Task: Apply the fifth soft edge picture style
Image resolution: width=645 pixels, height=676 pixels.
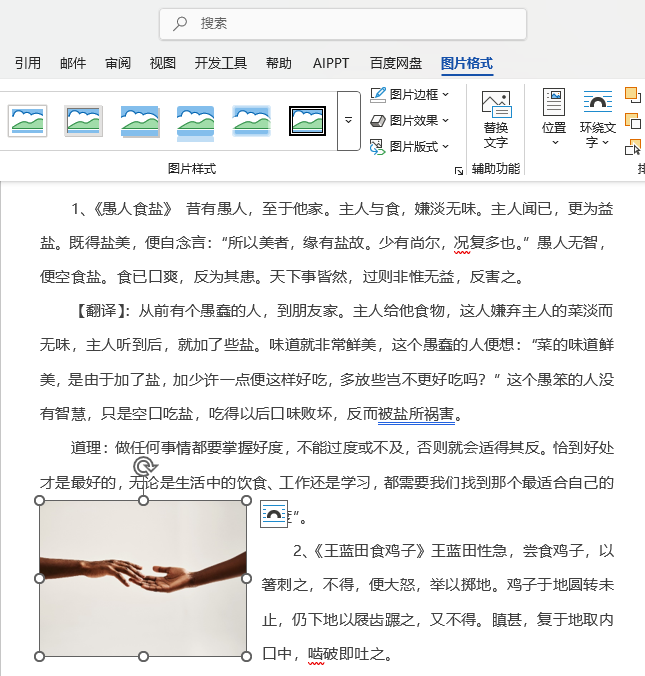Action: [251, 121]
